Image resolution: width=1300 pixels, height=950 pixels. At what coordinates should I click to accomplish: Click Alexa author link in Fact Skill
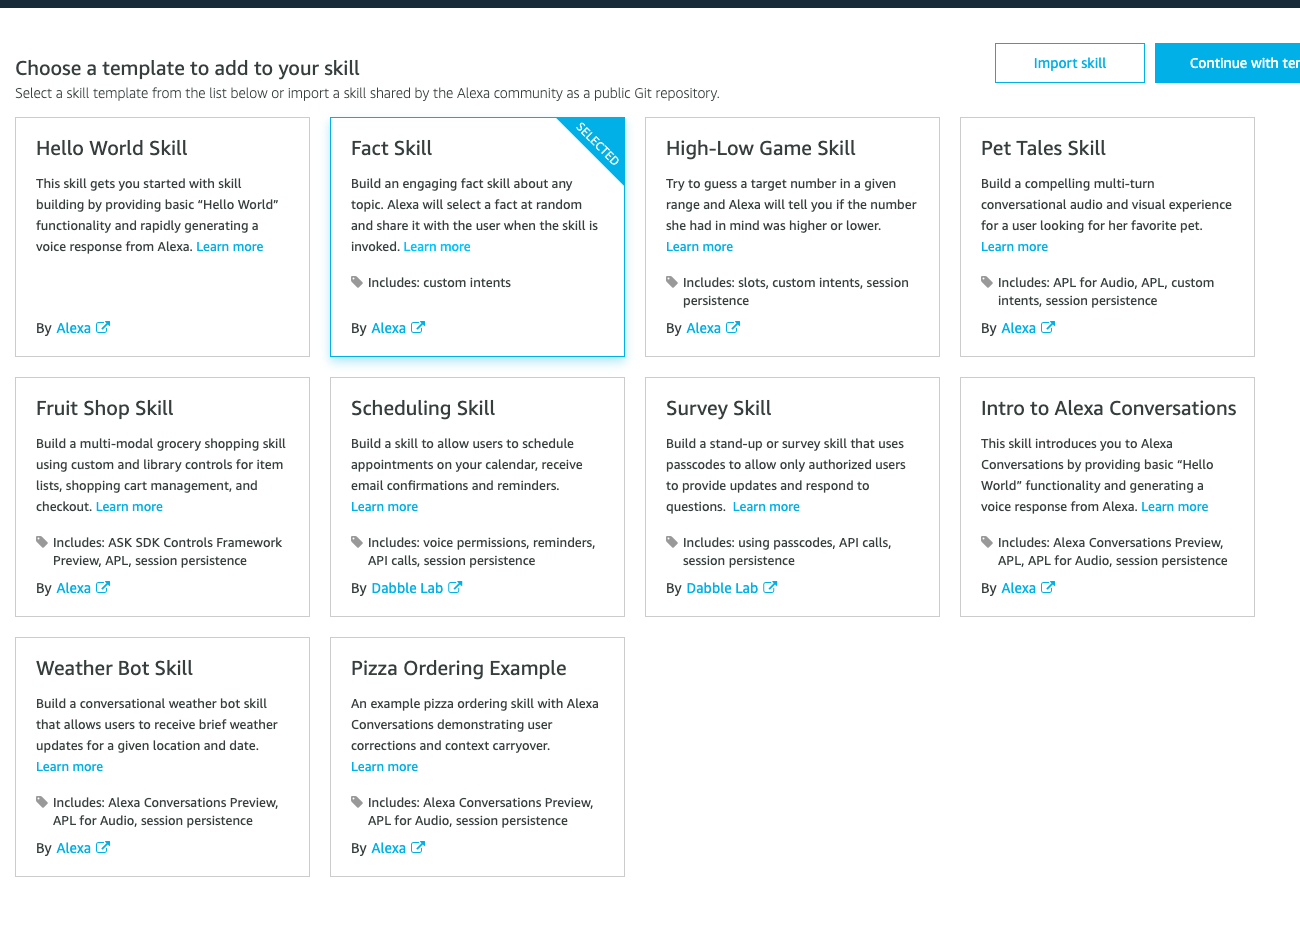coord(389,328)
